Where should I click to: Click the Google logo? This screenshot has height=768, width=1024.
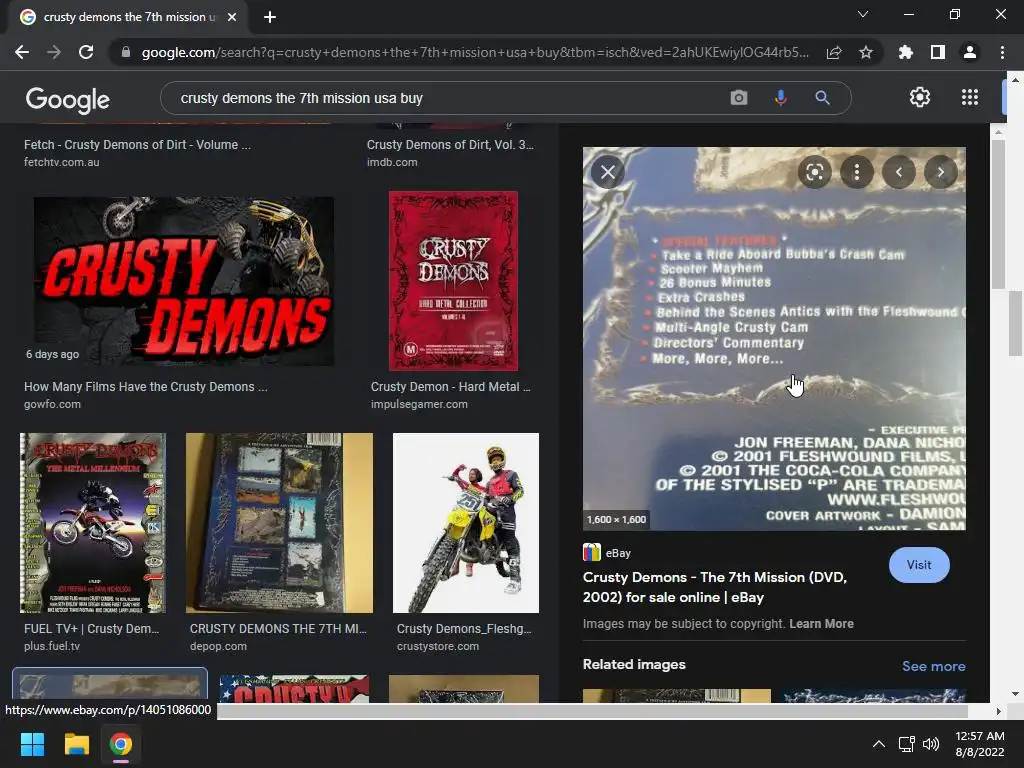click(67, 100)
